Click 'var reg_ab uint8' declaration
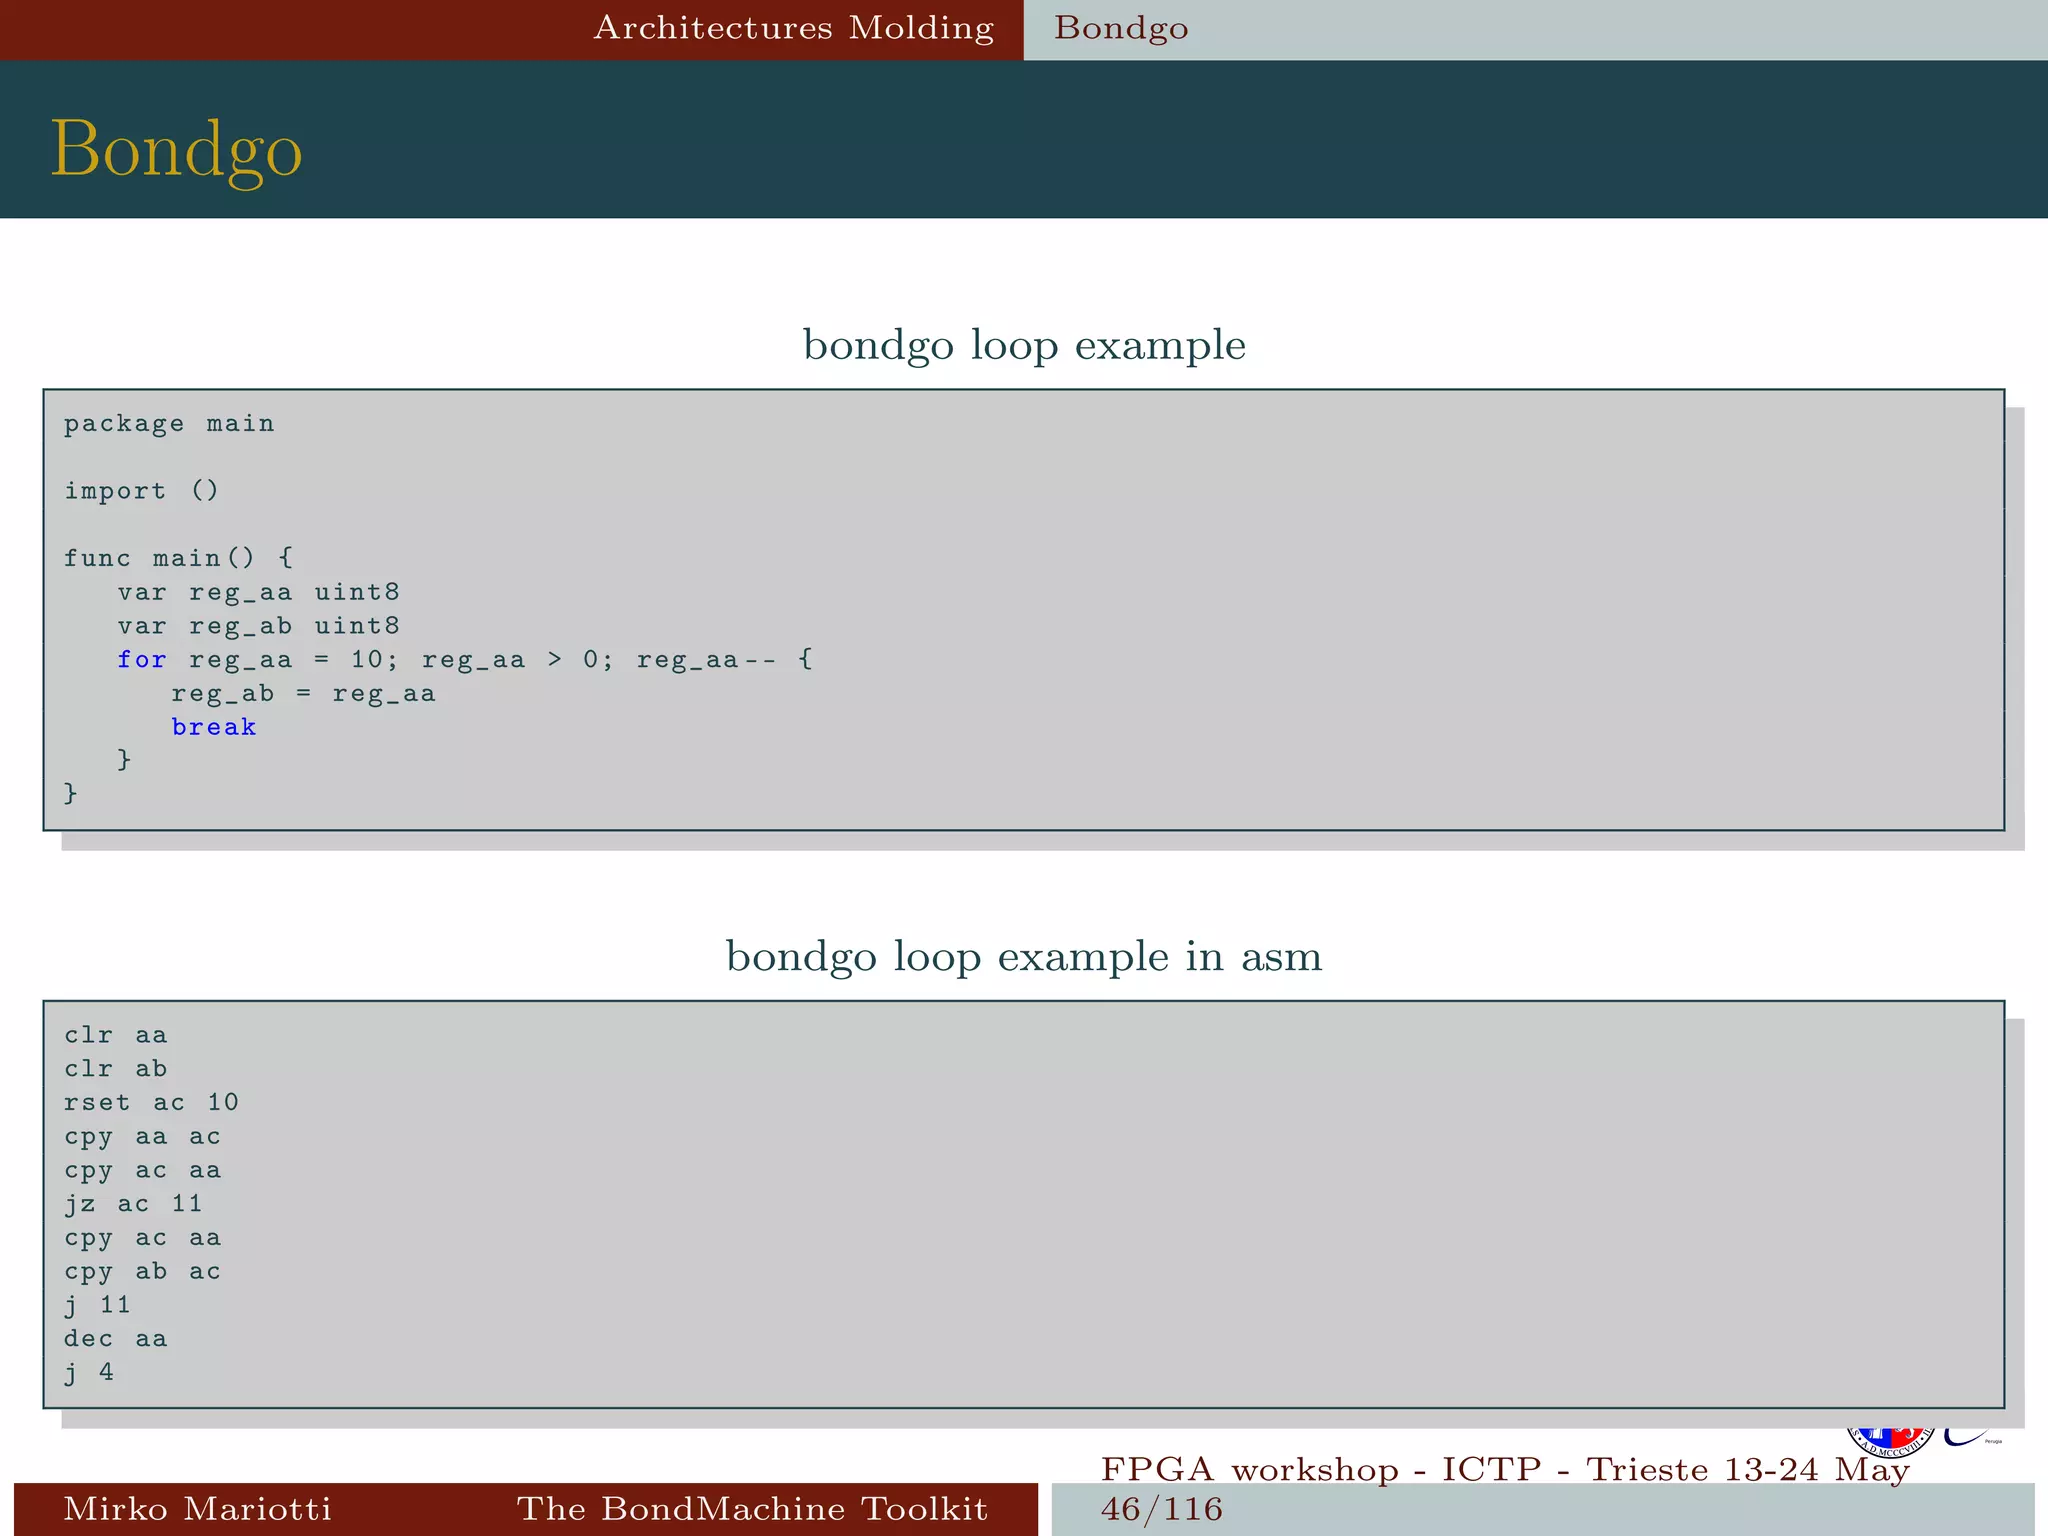 pos(258,626)
